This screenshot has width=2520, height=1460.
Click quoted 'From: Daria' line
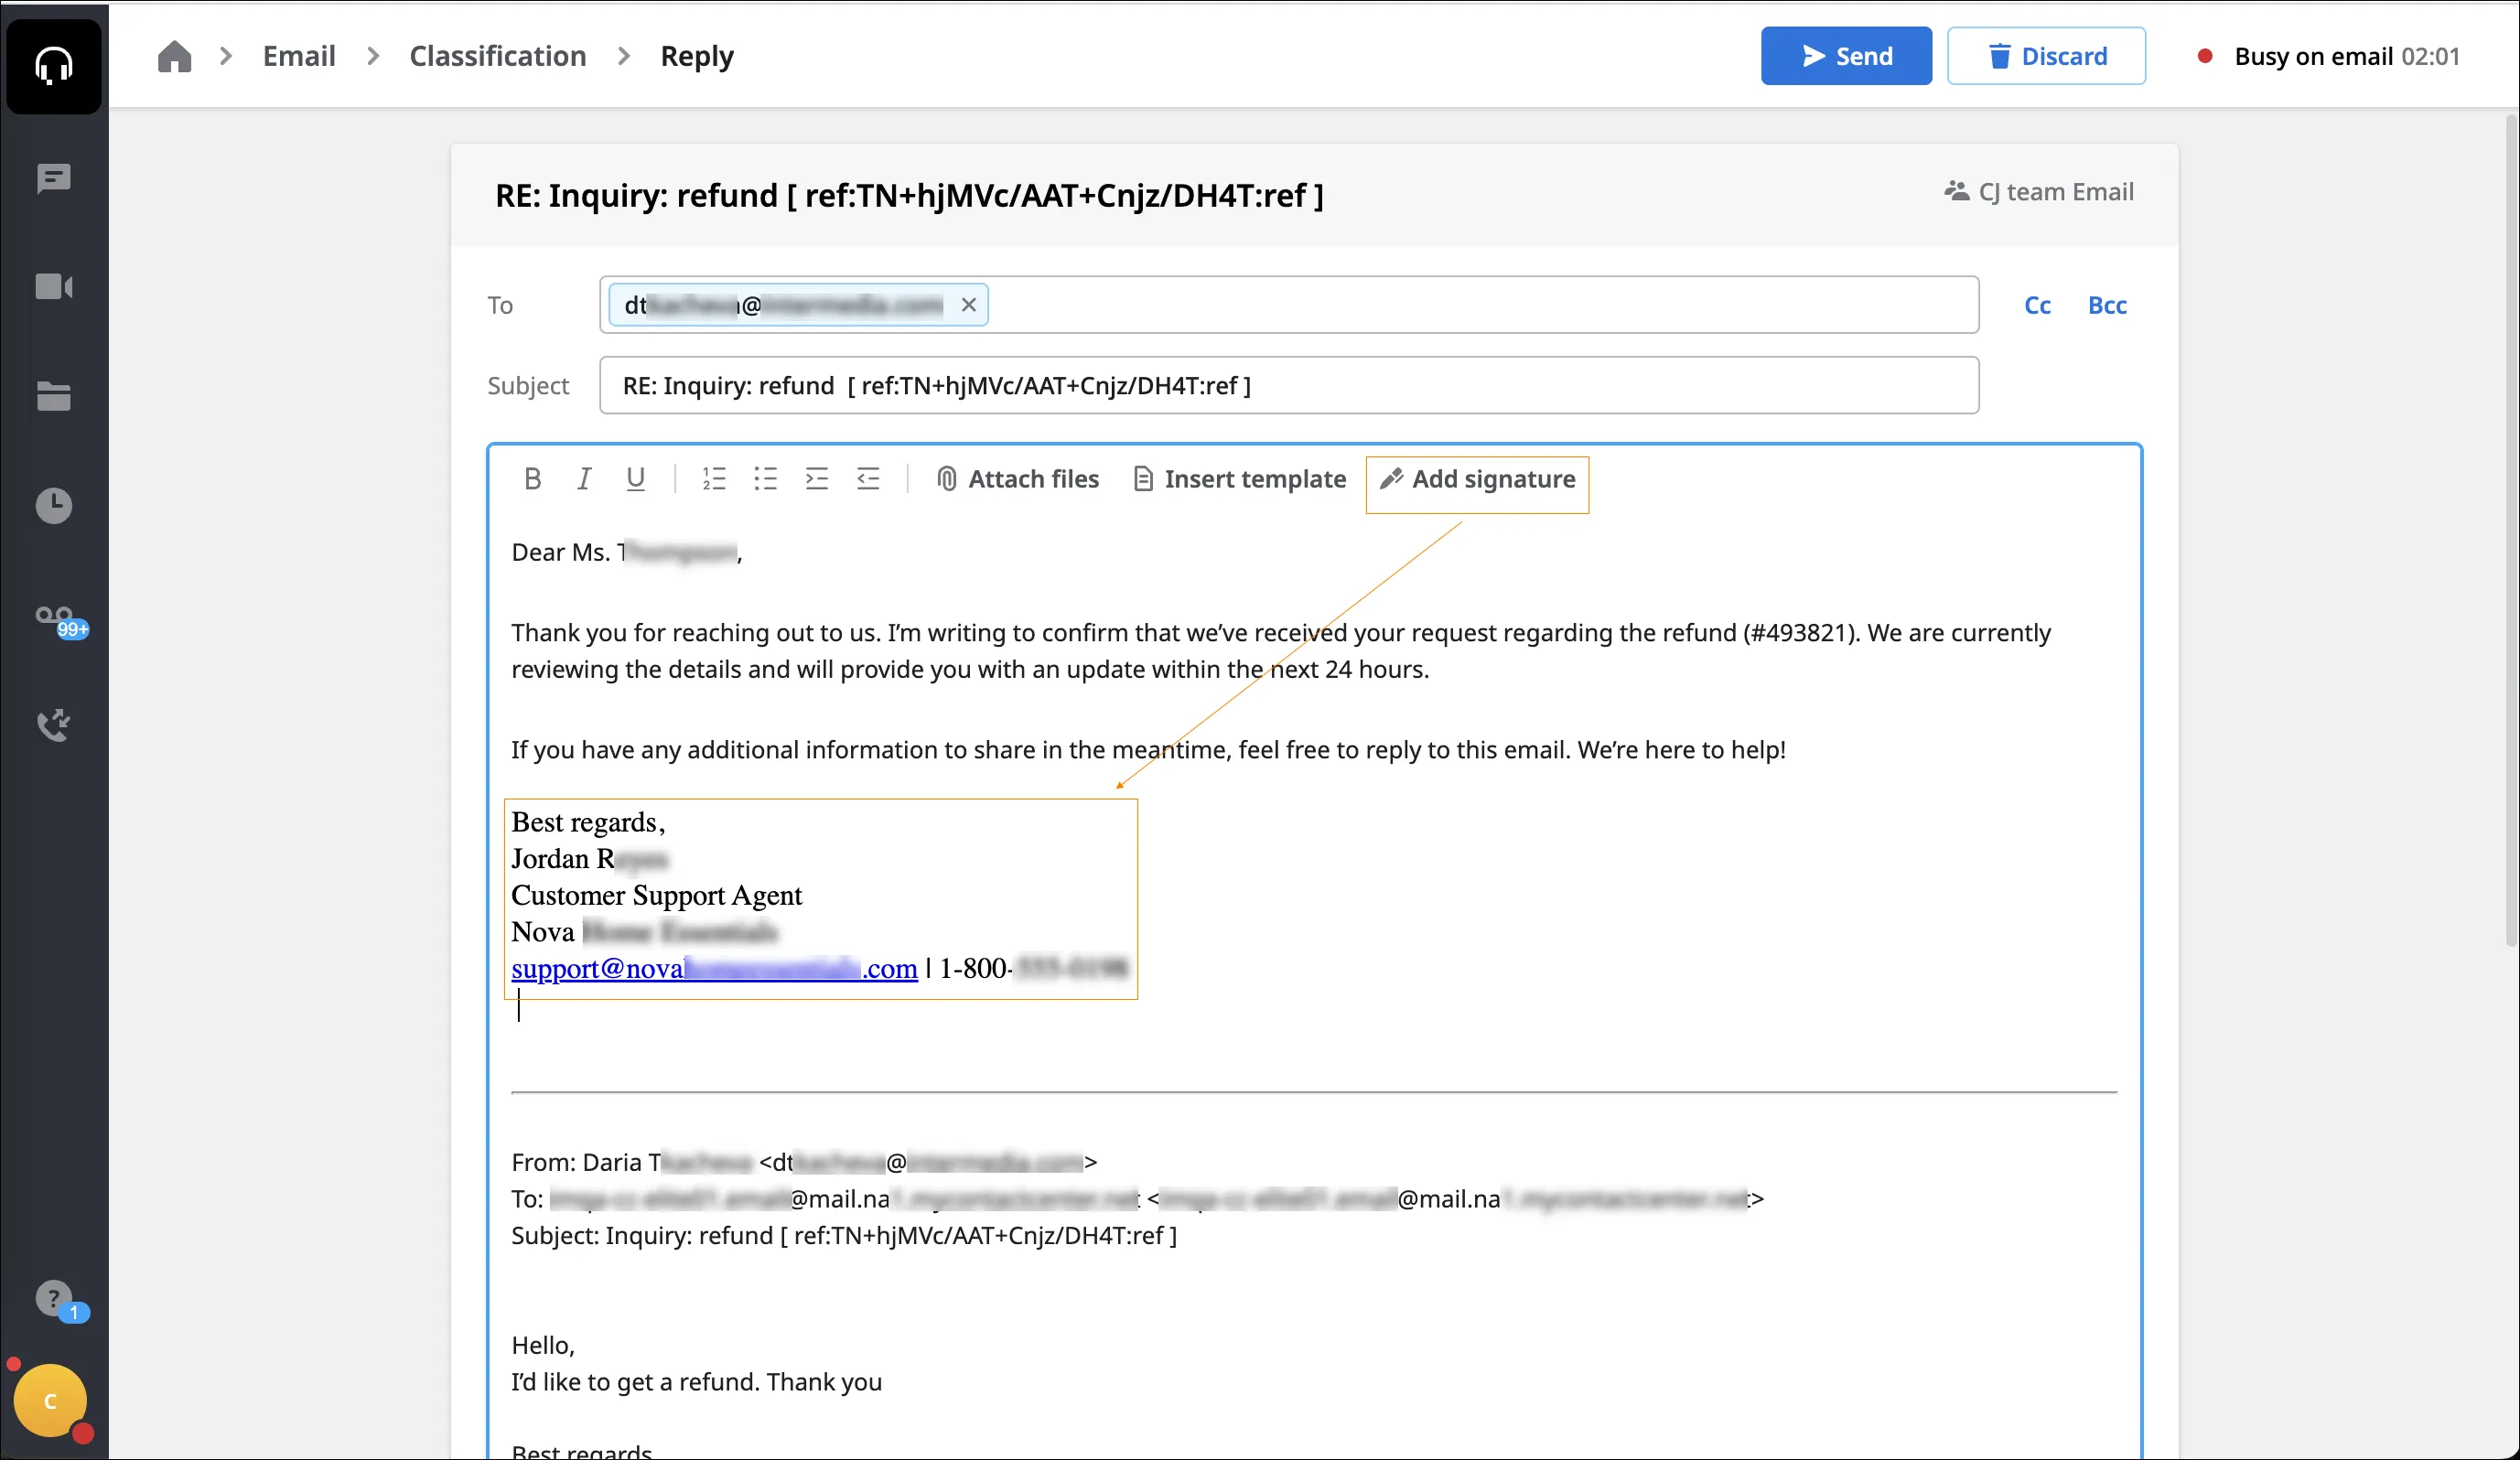804,1162
